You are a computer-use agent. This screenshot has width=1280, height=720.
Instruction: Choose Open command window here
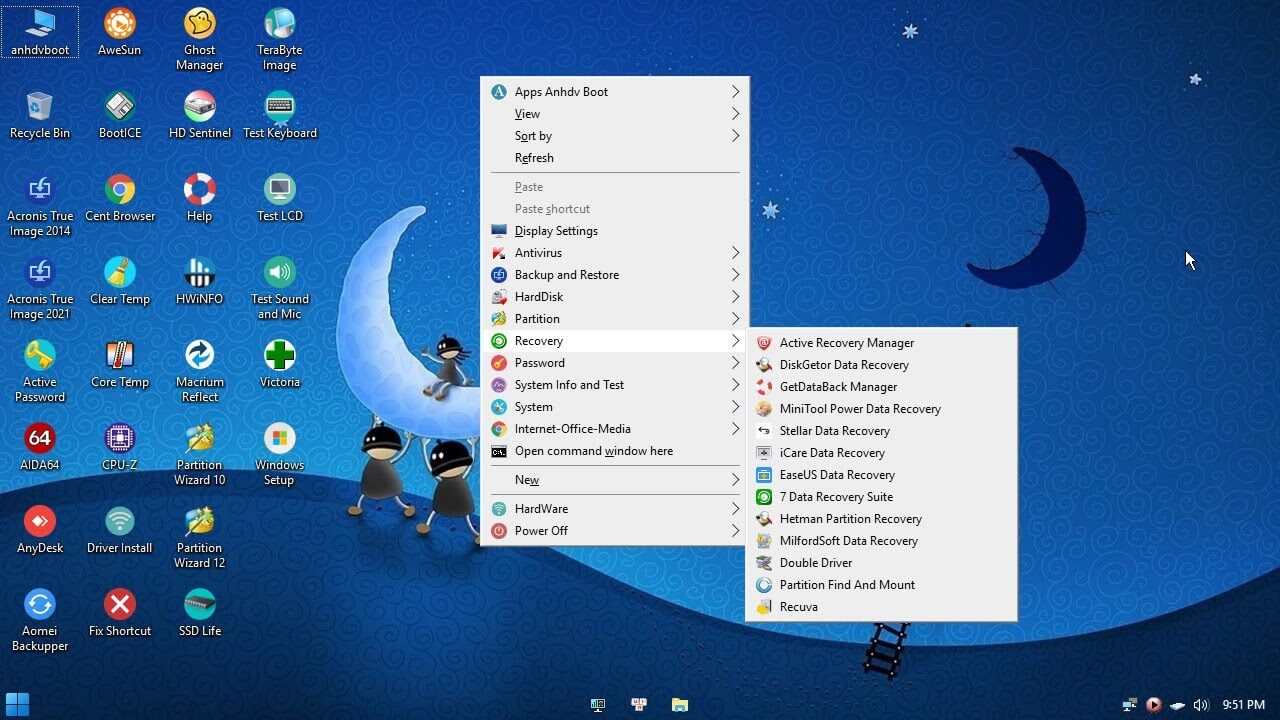(x=615, y=451)
